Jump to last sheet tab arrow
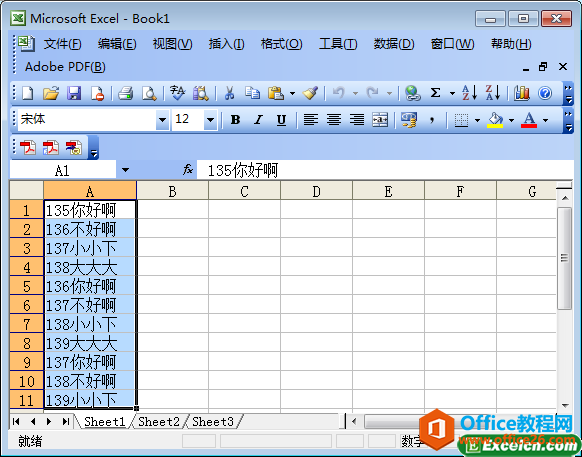 pos(66,421)
